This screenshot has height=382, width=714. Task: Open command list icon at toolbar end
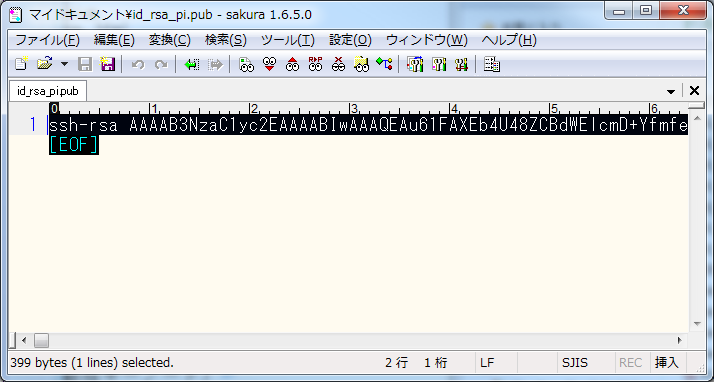pyautogui.click(x=492, y=64)
